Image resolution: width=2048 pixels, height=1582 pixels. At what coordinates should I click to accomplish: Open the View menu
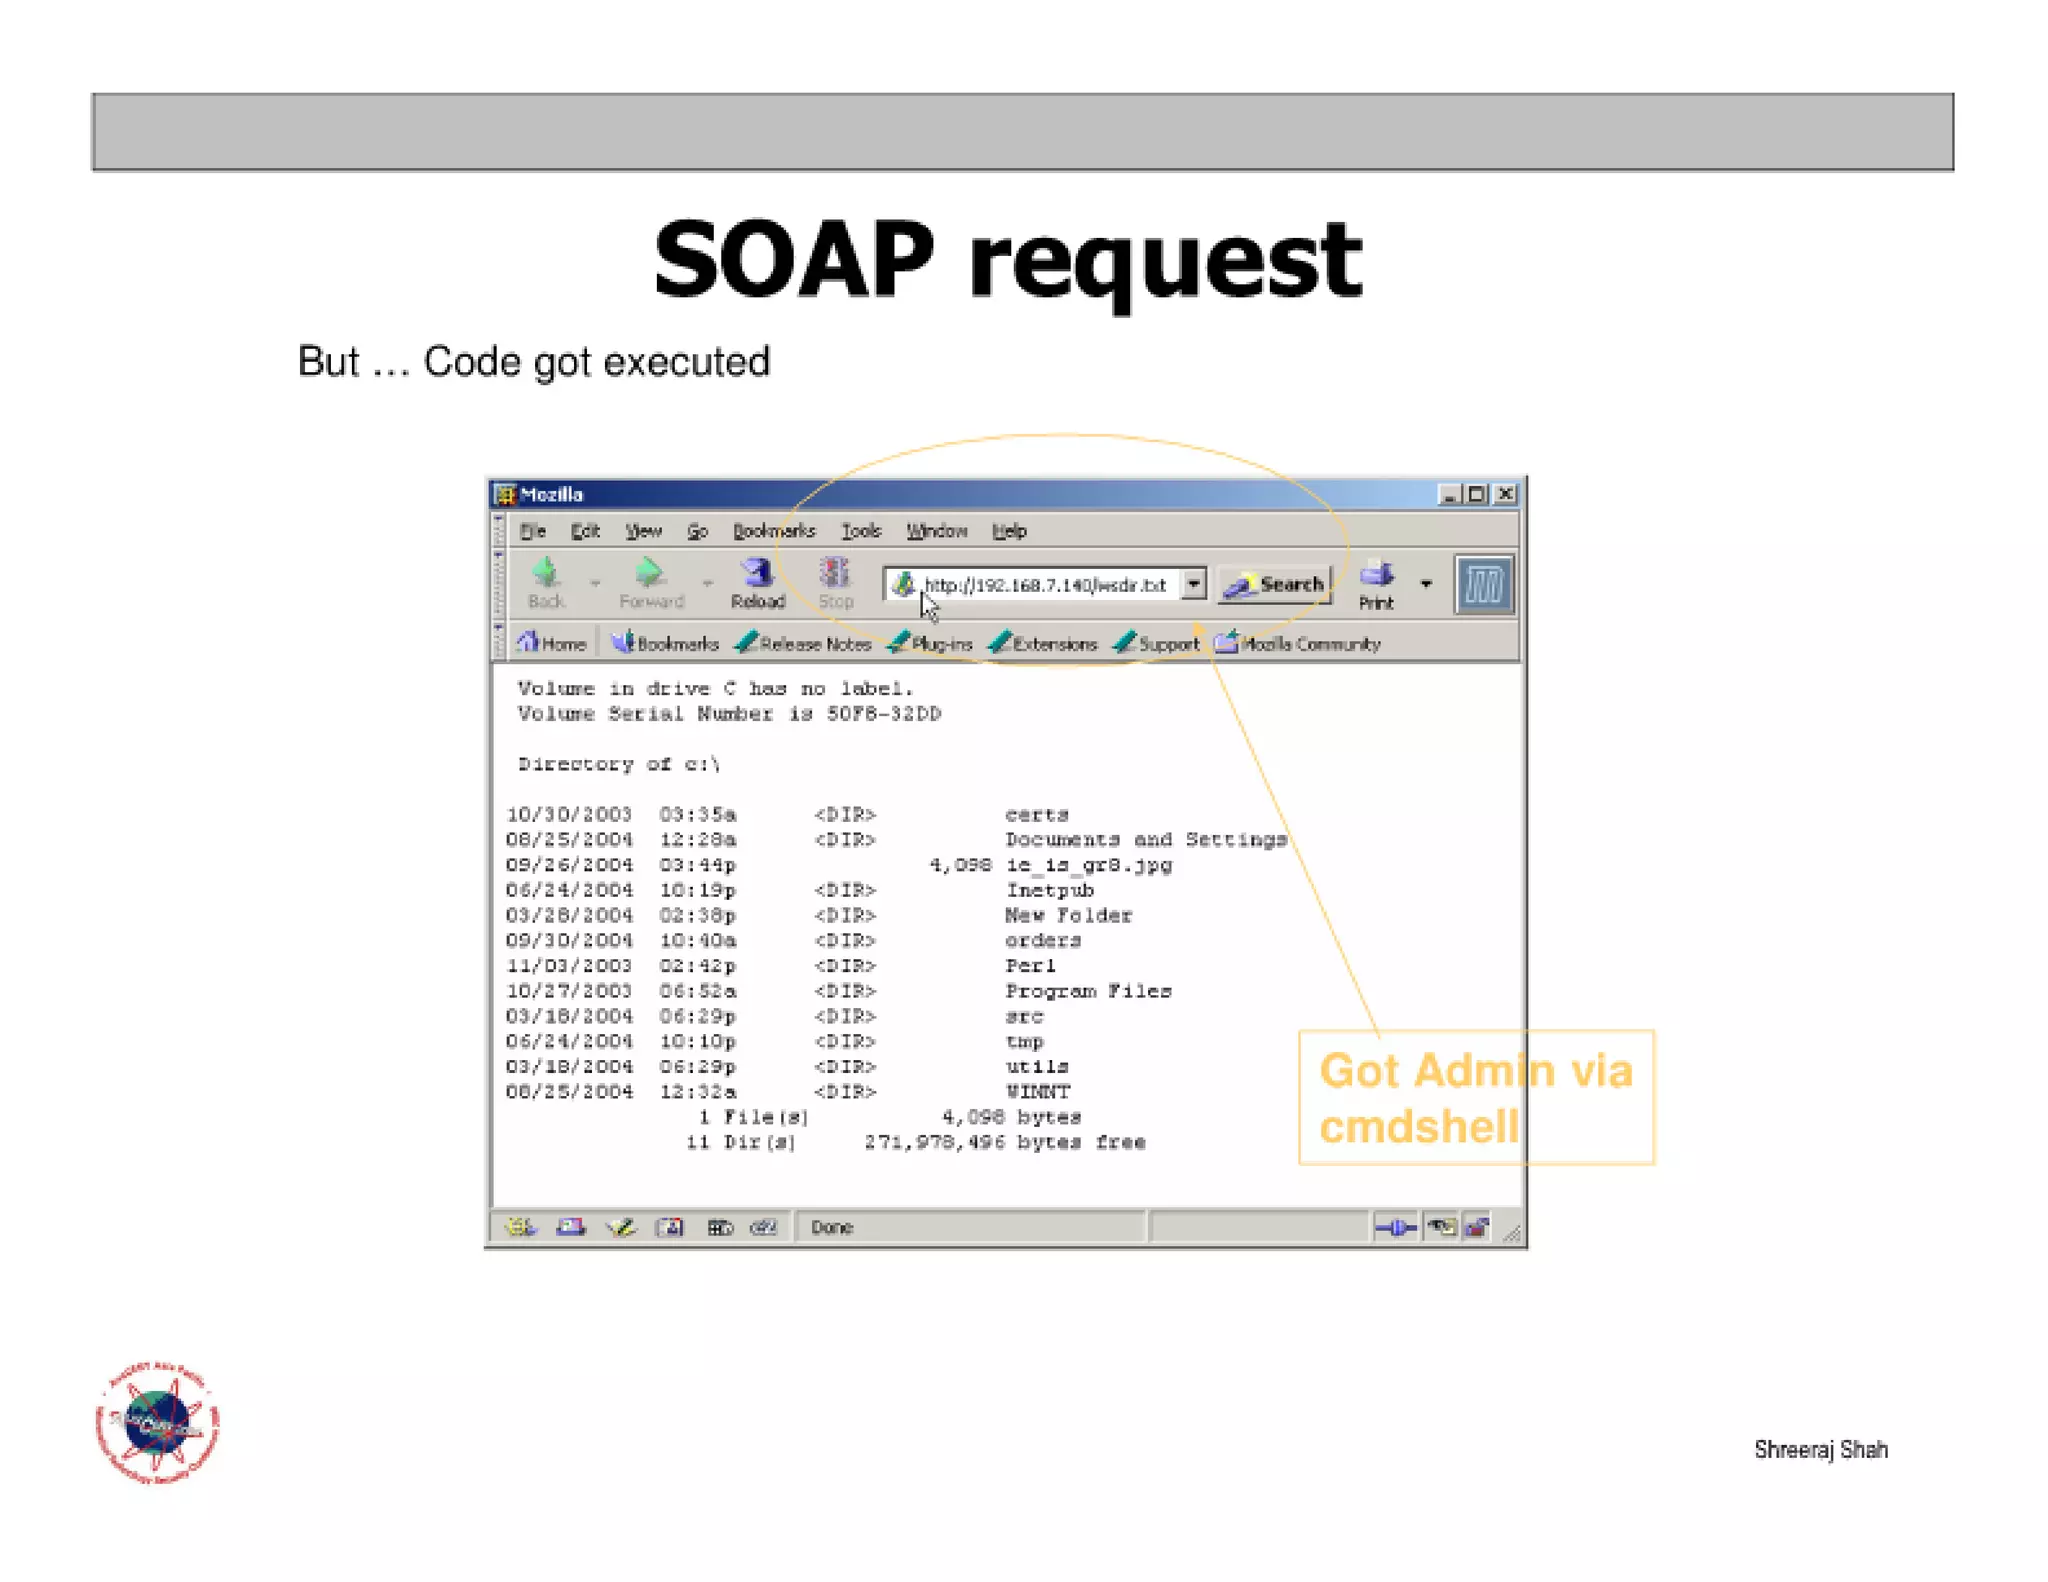(643, 531)
